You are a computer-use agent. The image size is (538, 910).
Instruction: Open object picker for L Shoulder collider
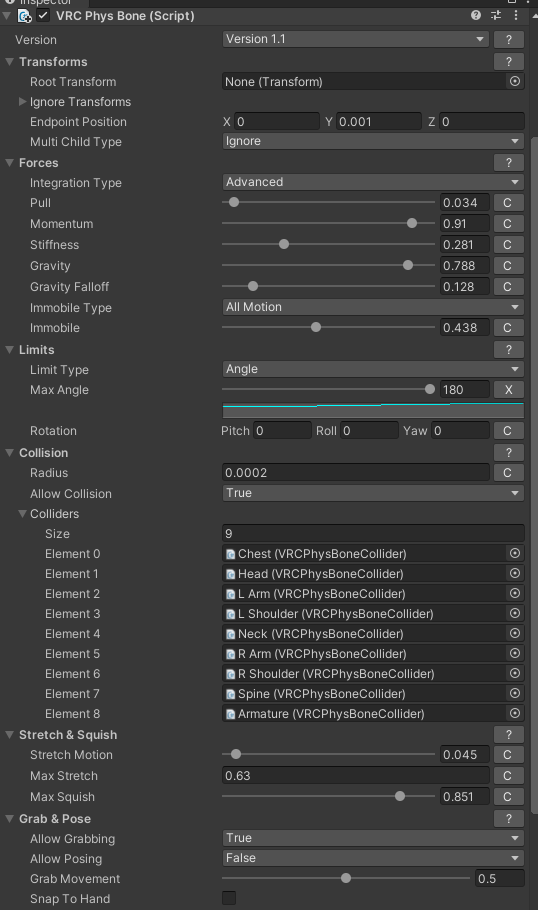[x=515, y=613]
